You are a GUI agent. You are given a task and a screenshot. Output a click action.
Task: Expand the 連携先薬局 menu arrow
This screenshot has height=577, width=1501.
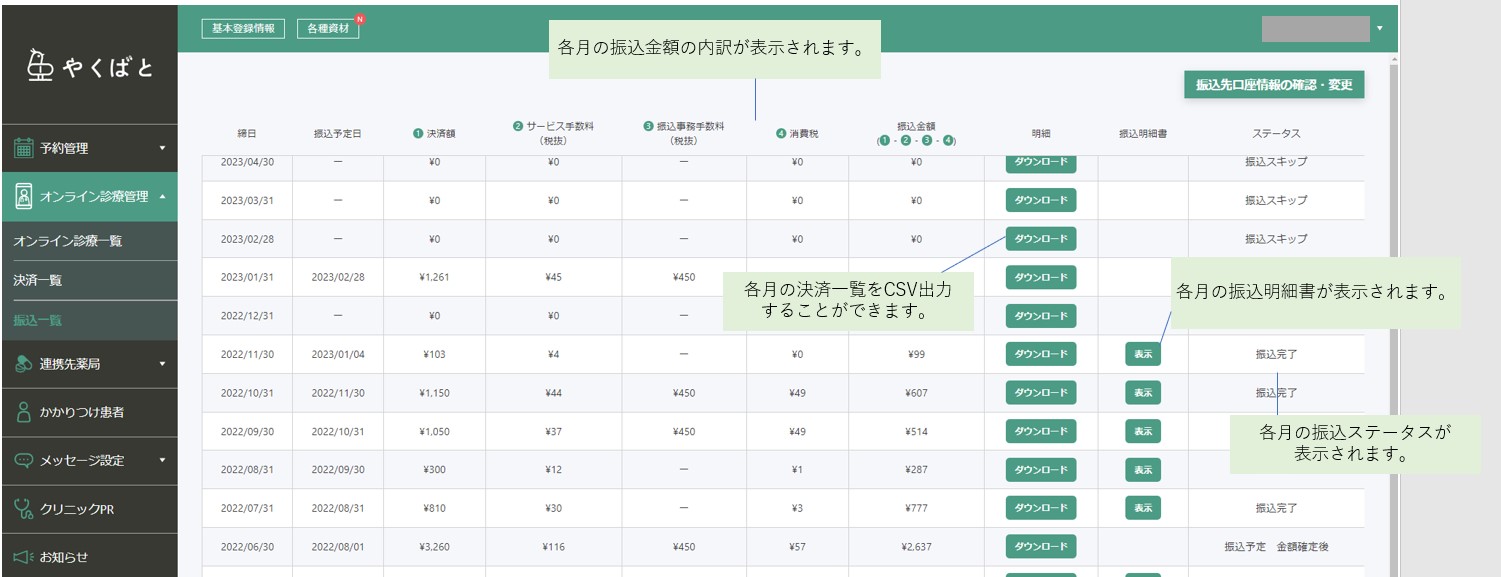(x=162, y=364)
